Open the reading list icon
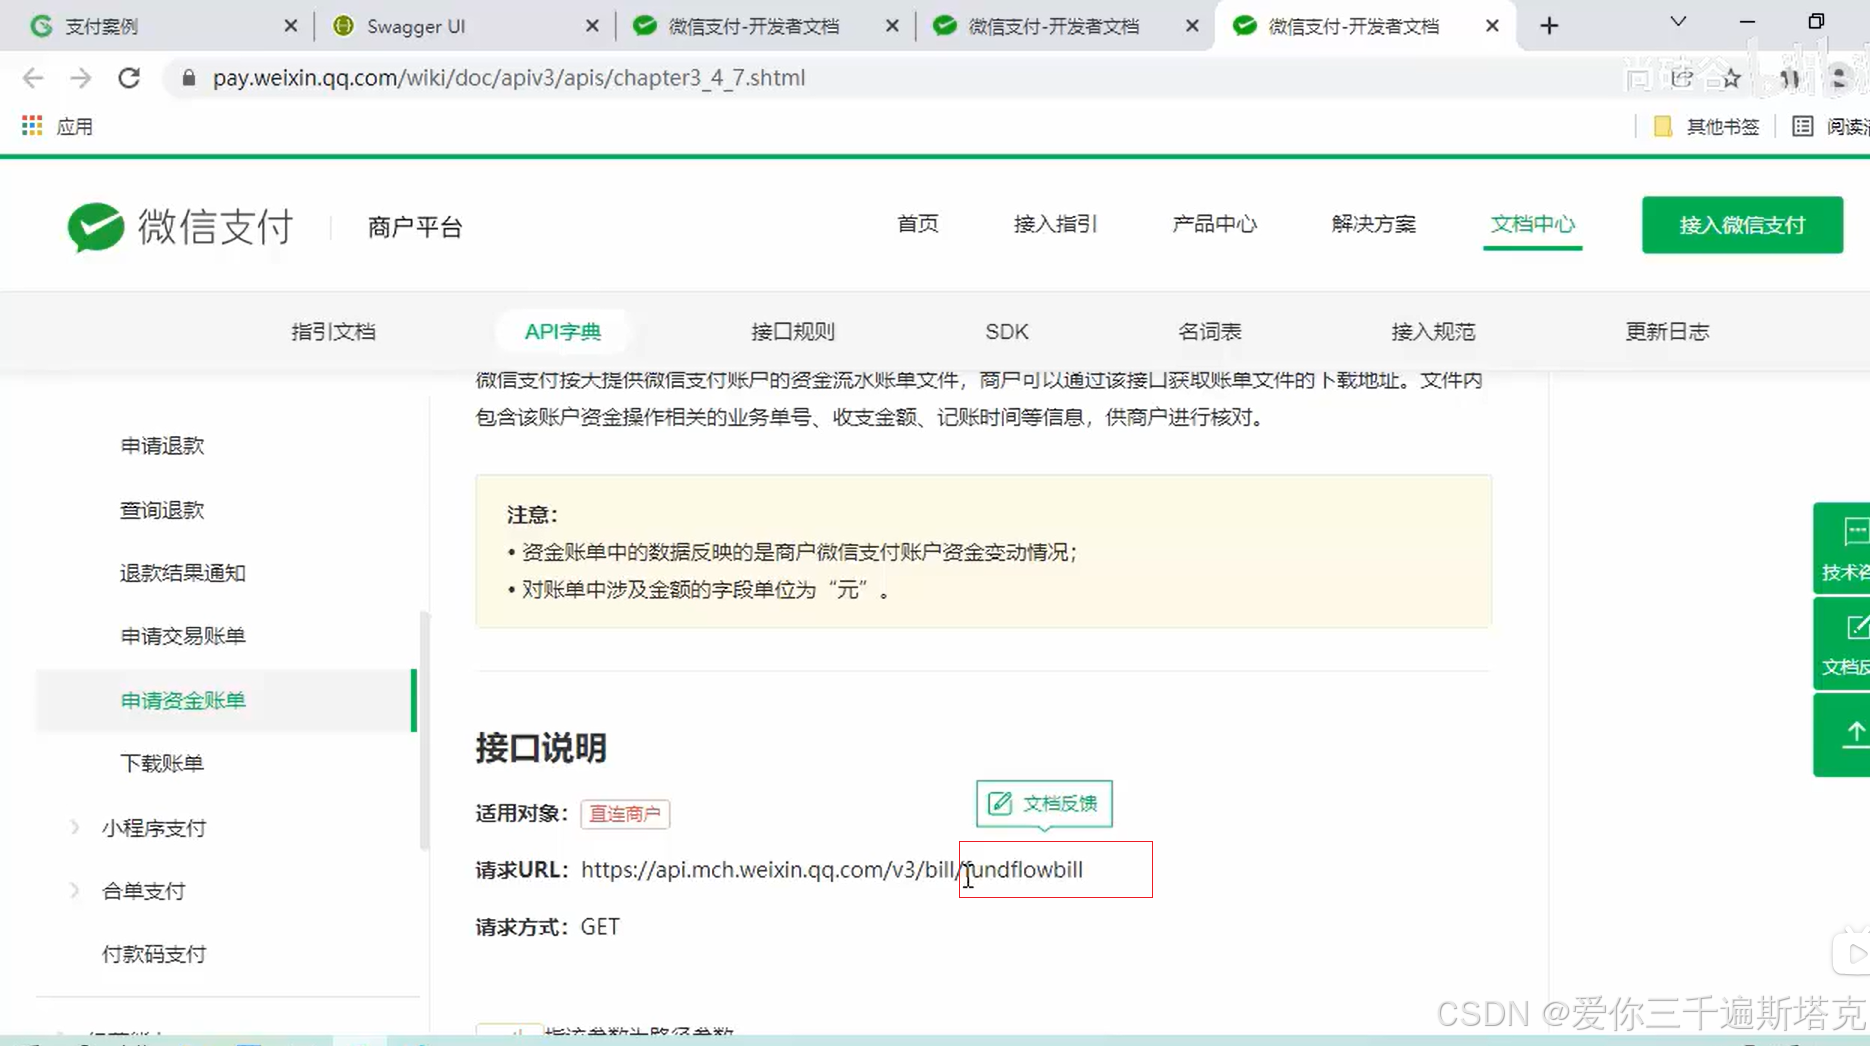1870x1046 pixels. coord(1802,126)
